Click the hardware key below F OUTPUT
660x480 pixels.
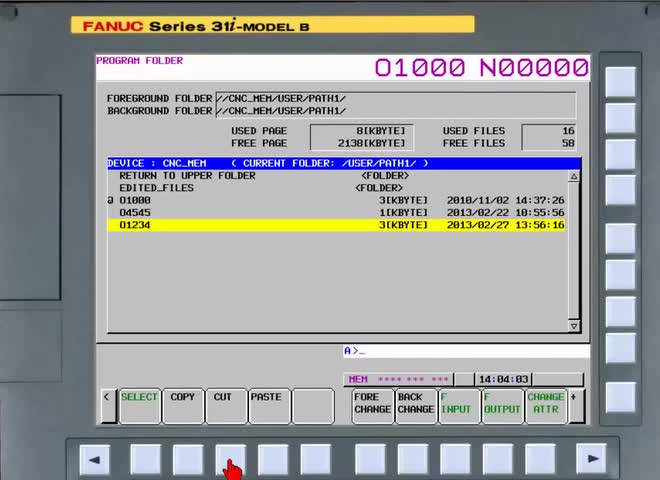(x=498, y=459)
